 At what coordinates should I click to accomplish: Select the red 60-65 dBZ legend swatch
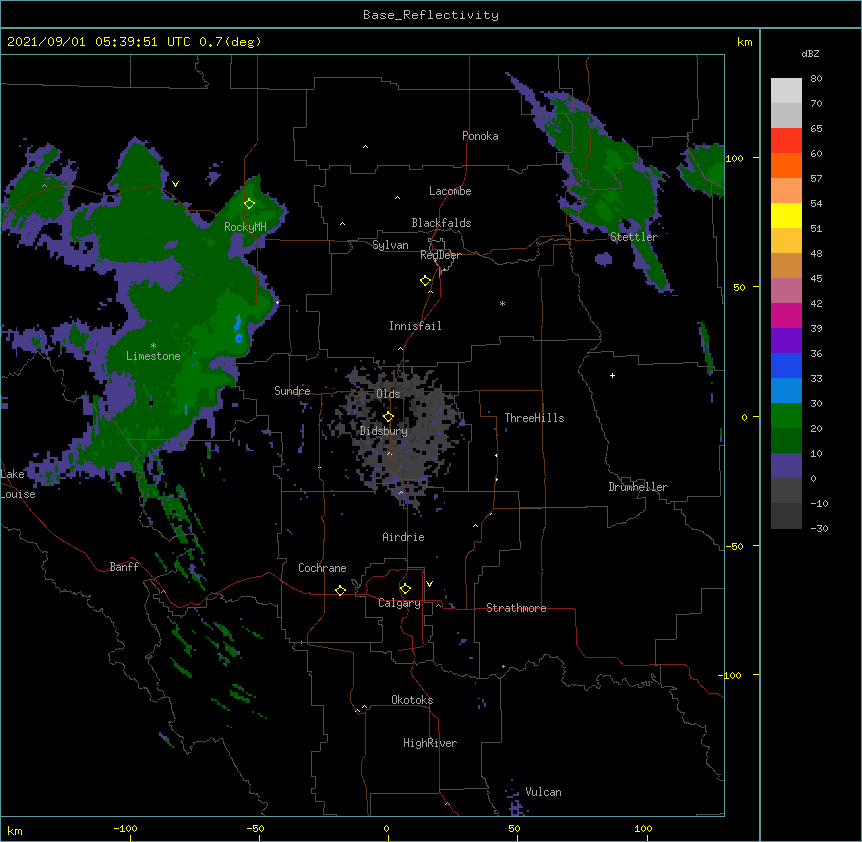pos(786,140)
